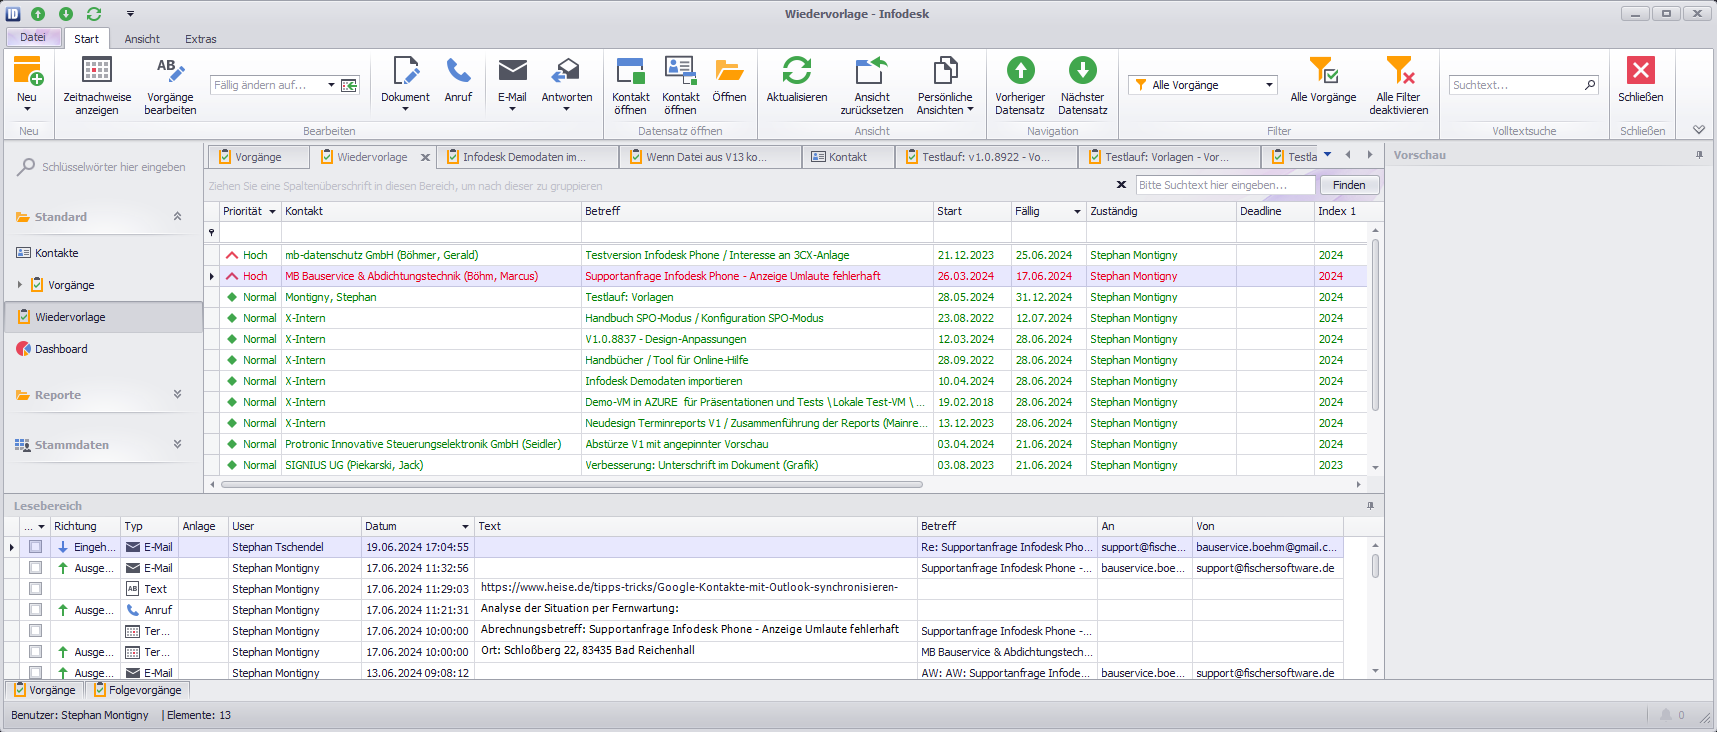Close the Wiedervorlage tab

[x=425, y=157]
